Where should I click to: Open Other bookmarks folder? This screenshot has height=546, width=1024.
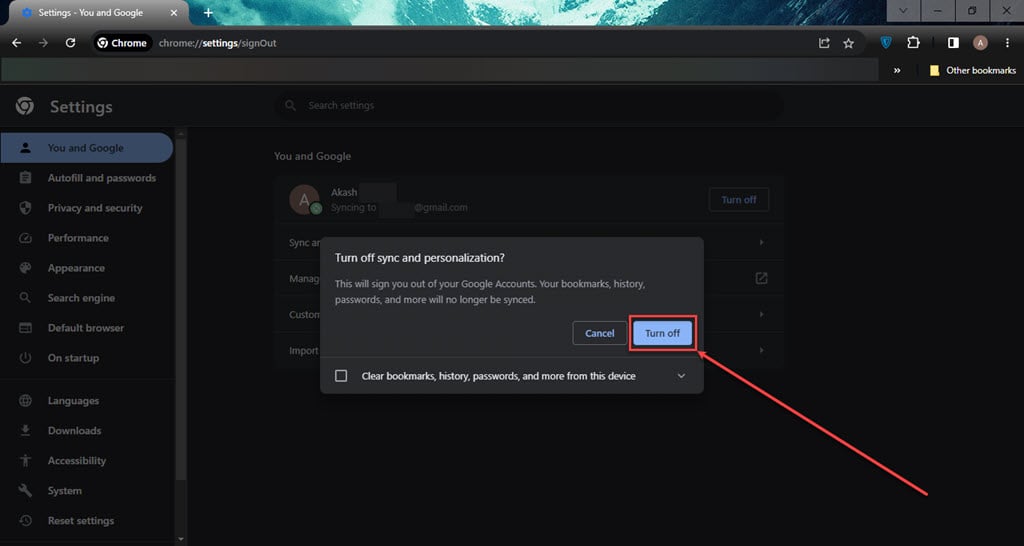click(972, 70)
